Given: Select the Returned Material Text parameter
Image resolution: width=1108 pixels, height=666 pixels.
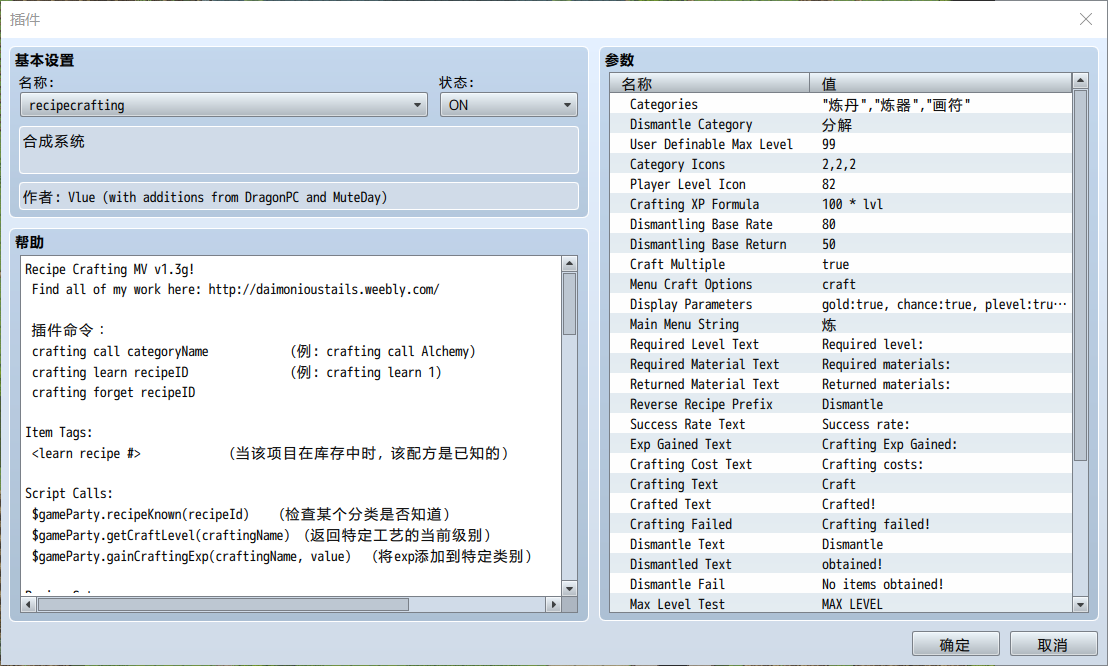Looking at the screenshot, I should pos(841,385).
